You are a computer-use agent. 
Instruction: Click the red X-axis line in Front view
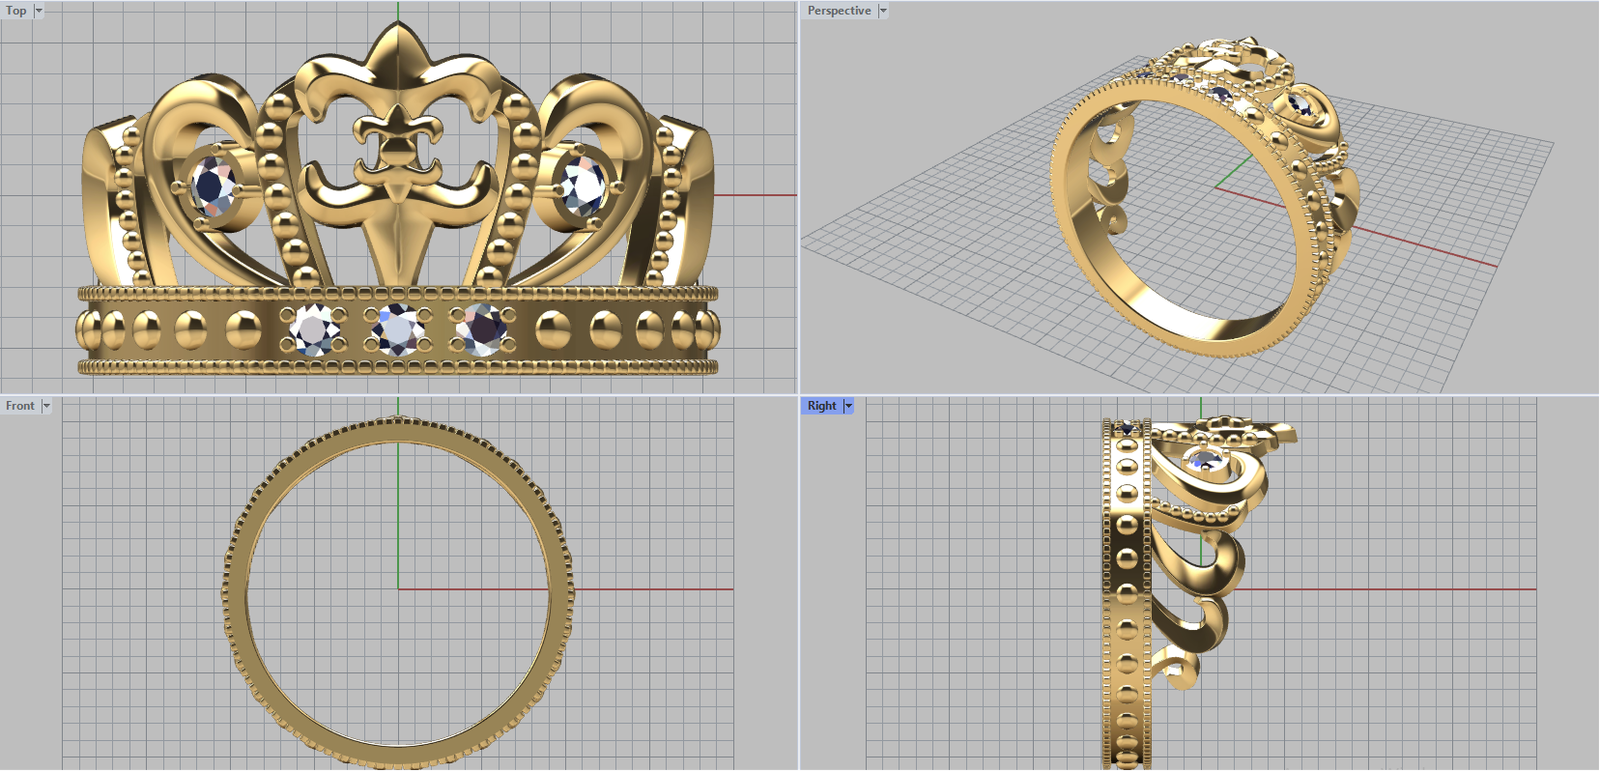(650, 589)
